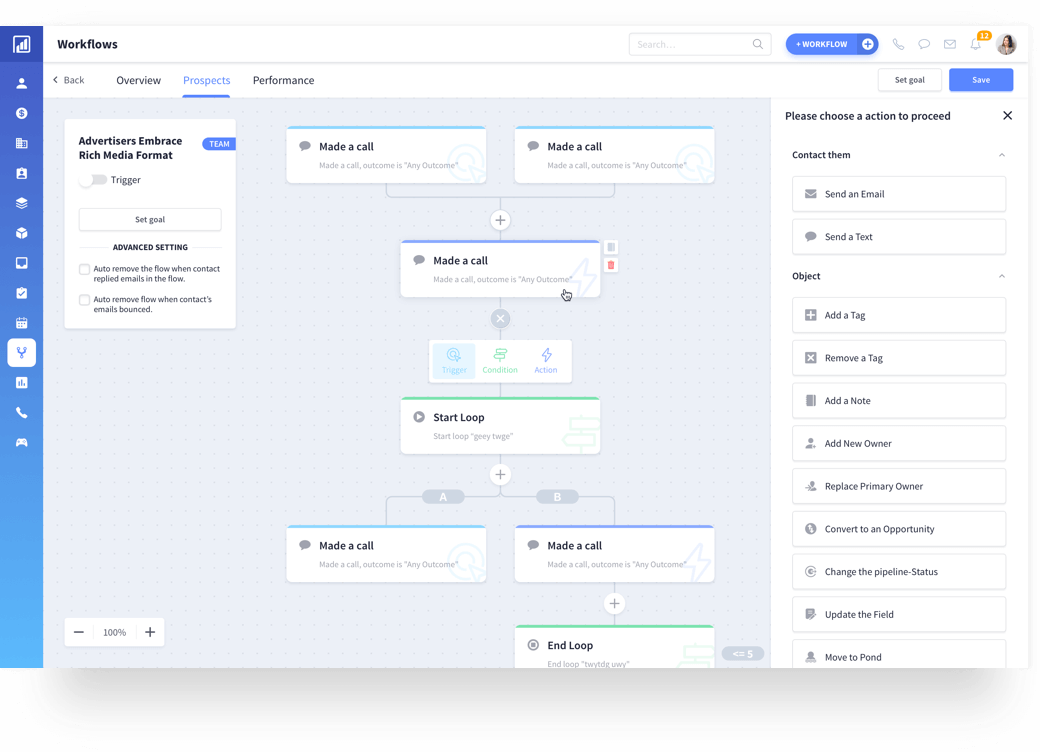Viewport: 1040px width, 752px height.
Task: Collapse the Object section chevron
Action: [x=1002, y=276]
